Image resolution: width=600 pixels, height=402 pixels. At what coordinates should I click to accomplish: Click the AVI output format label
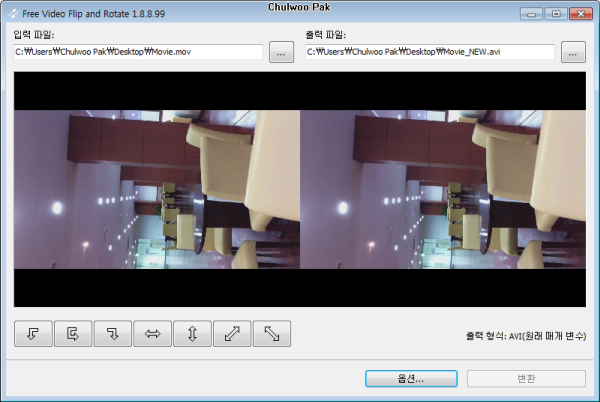(x=525, y=336)
